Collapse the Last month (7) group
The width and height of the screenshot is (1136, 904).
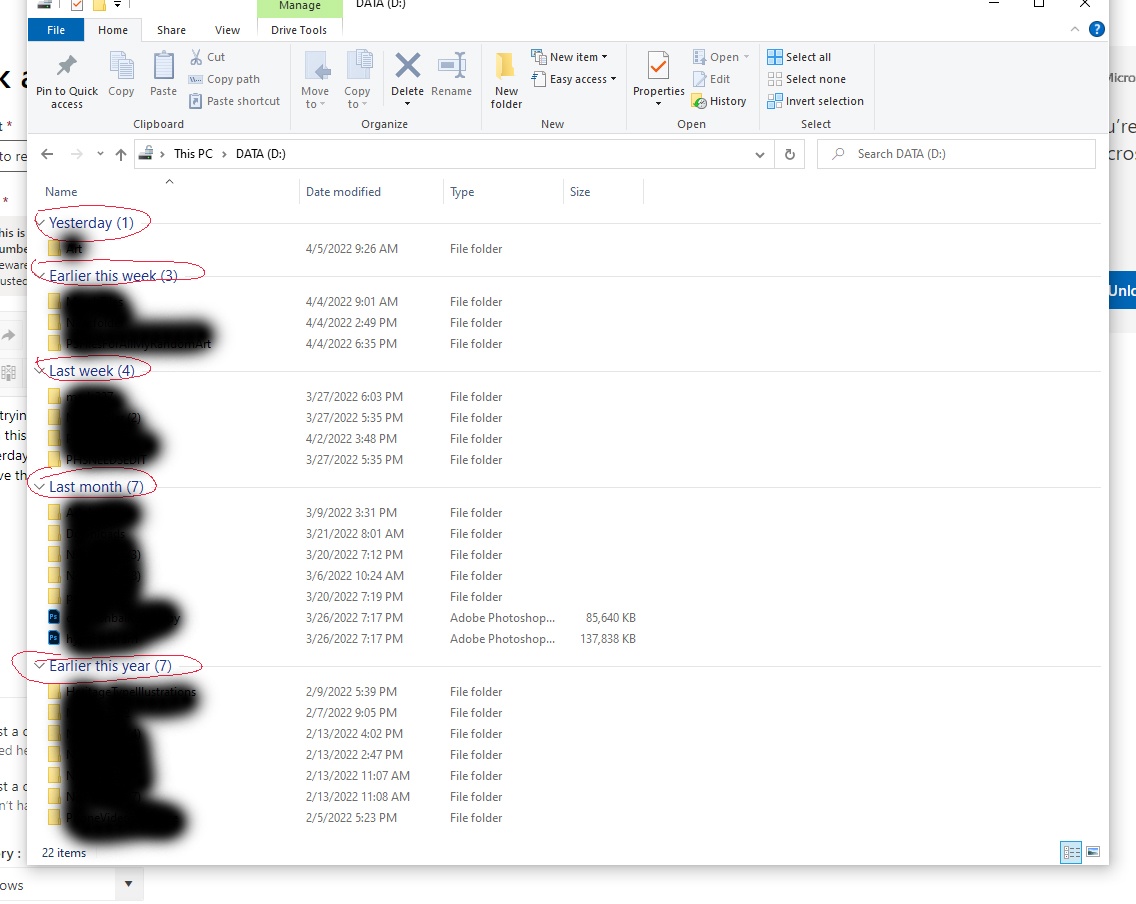pos(41,487)
